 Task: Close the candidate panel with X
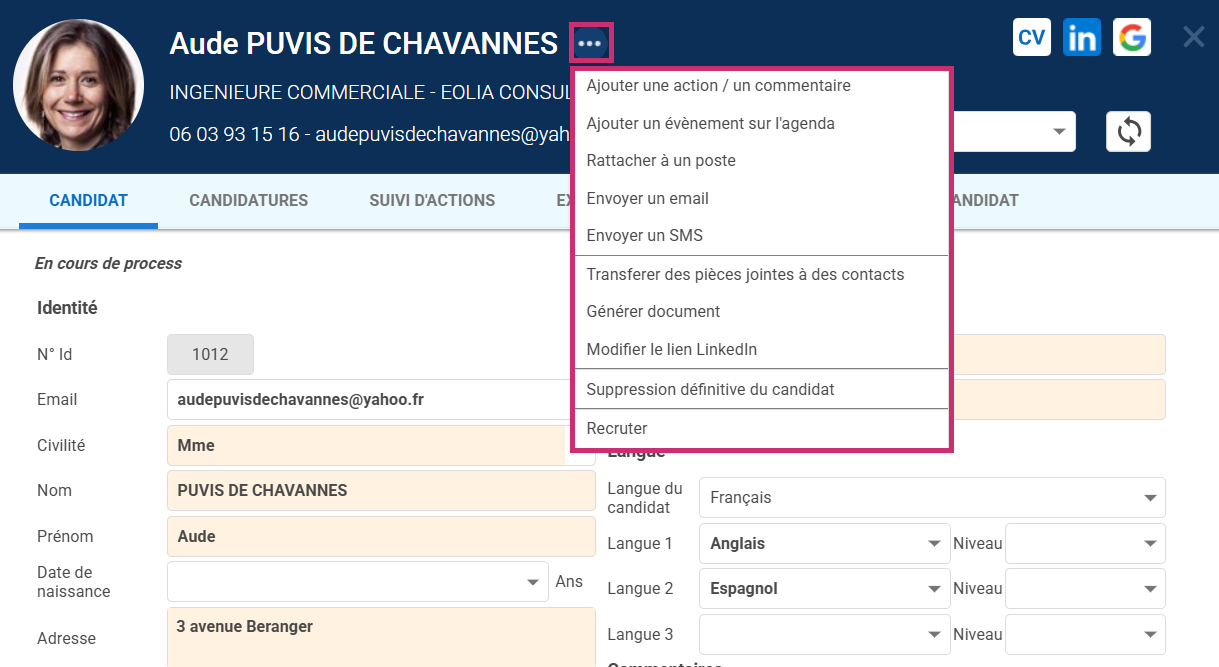tap(1193, 38)
